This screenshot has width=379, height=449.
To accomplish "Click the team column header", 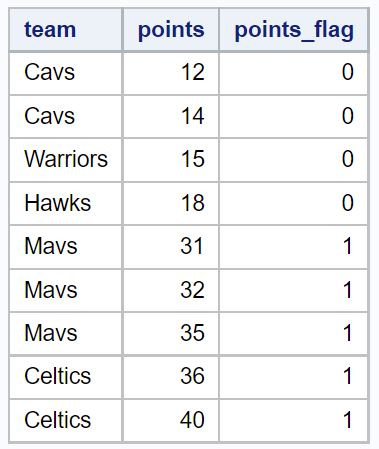I will [x=66, y=30].
